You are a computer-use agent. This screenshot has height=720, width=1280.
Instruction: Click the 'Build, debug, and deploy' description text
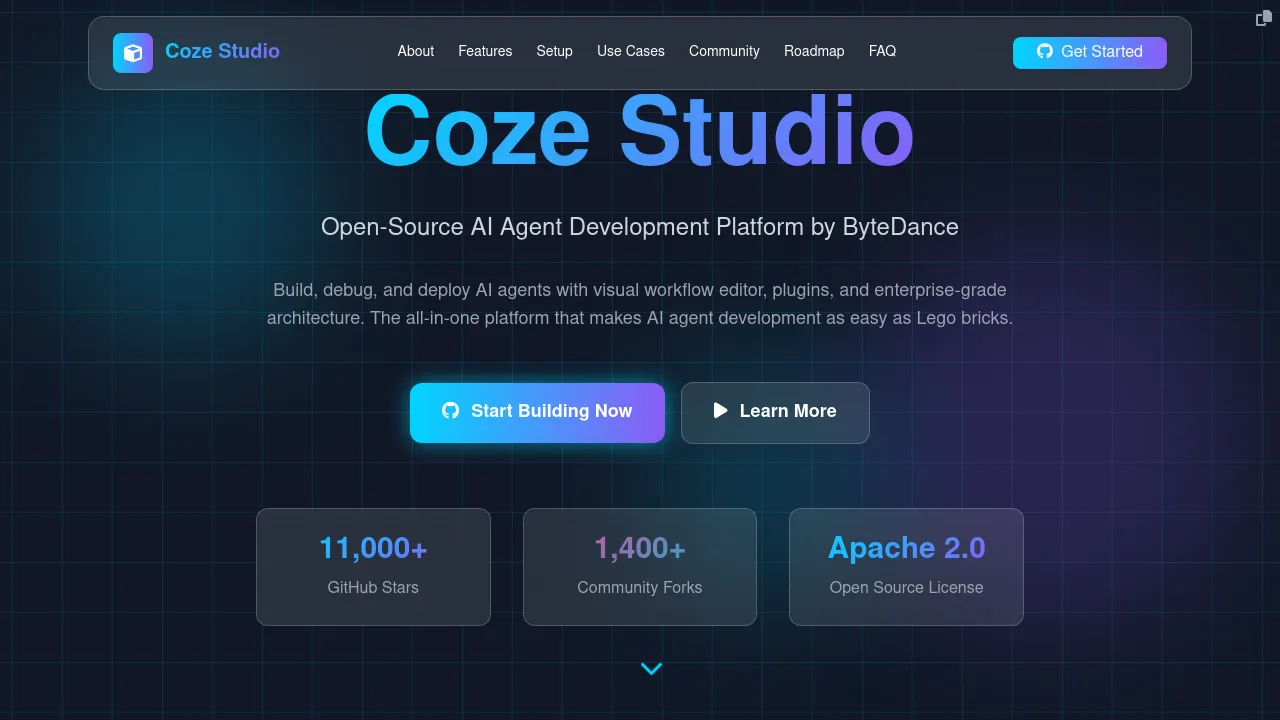640,304
